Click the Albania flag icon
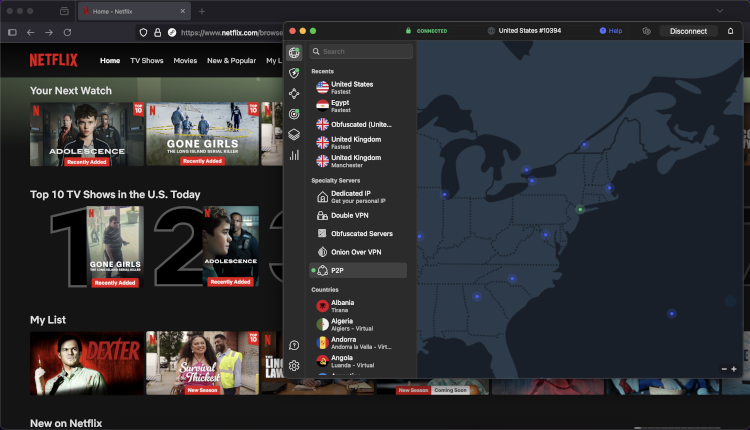 pos(322,306)
